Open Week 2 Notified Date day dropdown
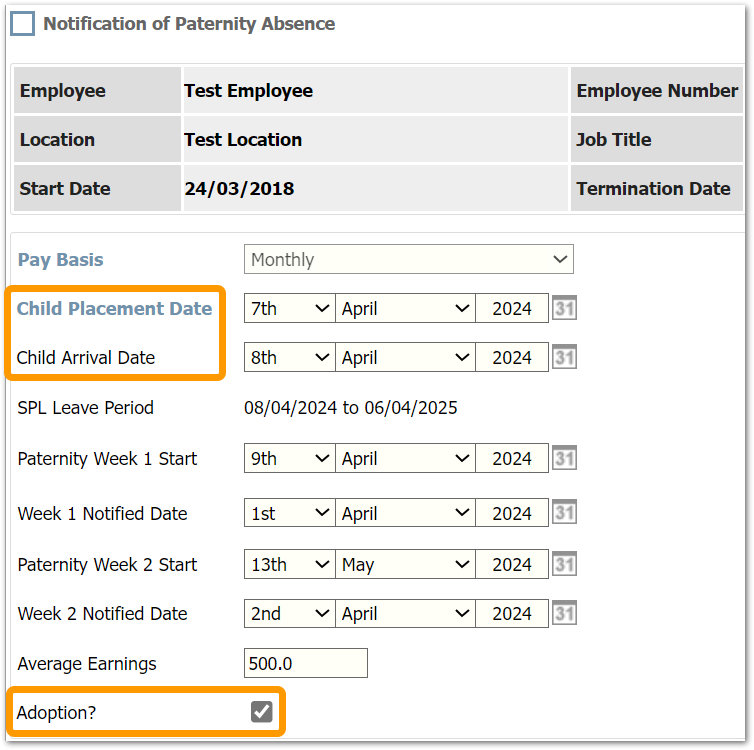Viewport: 754px width, 750px height. [289, 614]
